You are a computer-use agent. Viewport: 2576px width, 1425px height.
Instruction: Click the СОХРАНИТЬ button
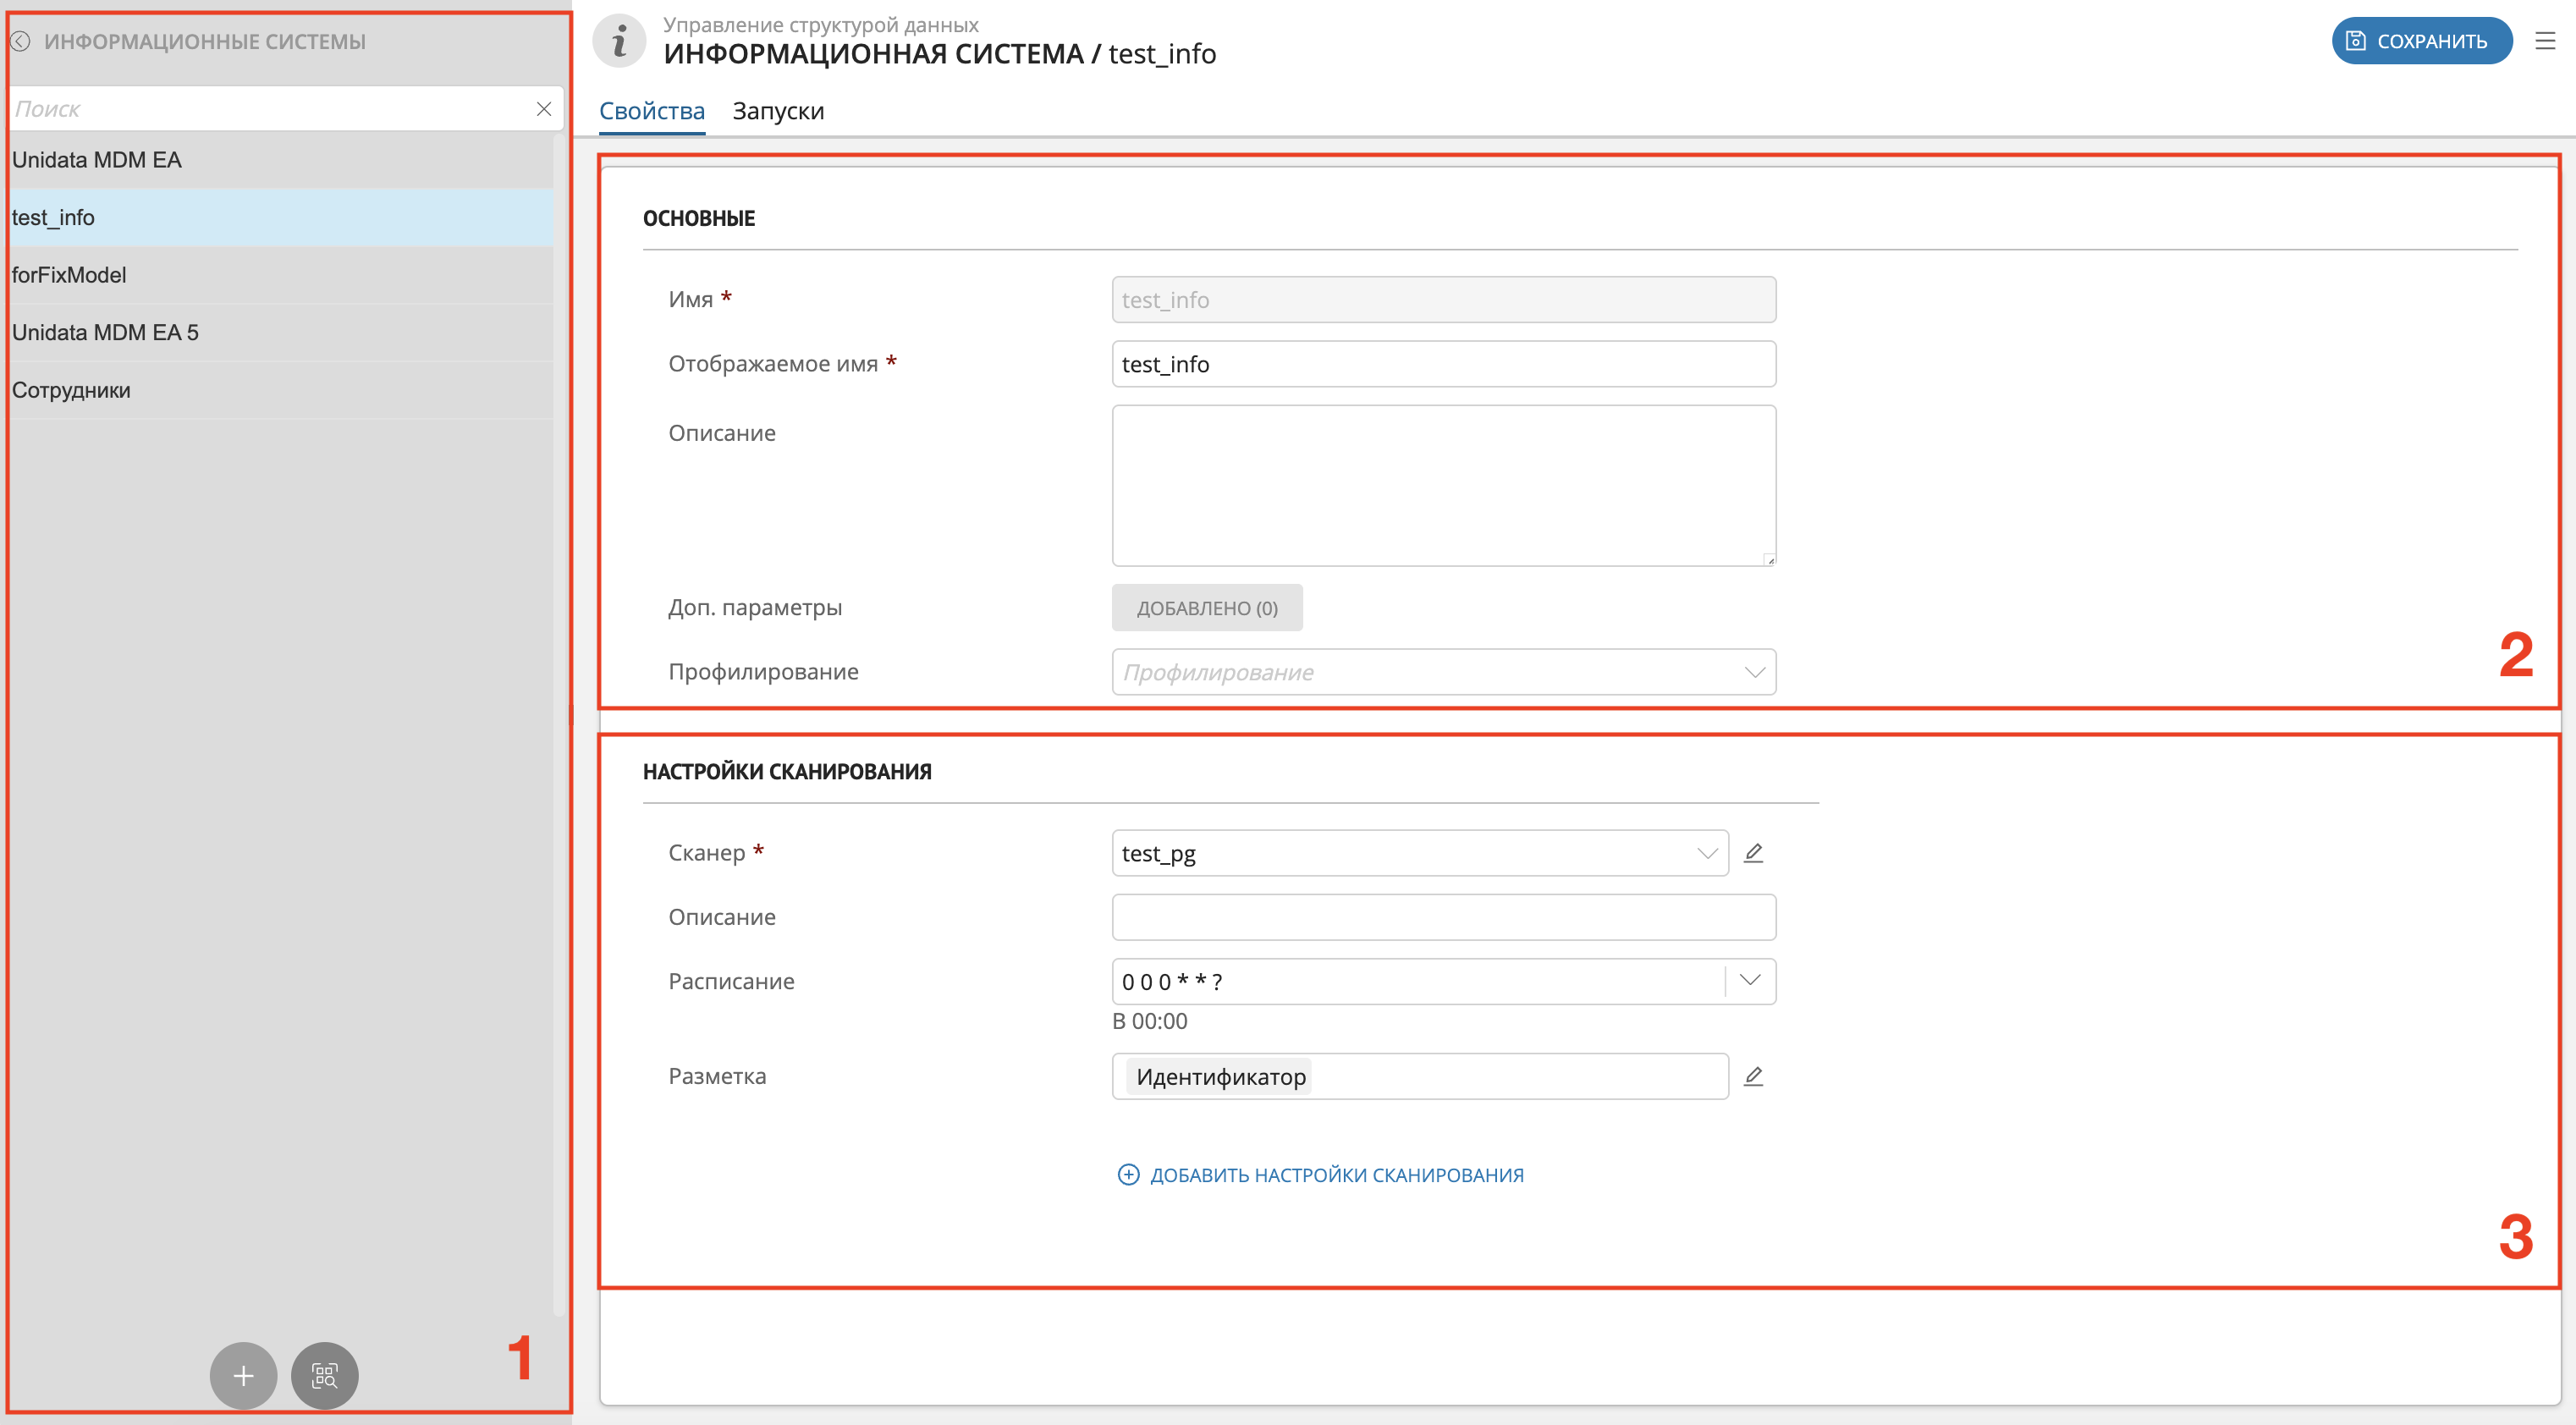point(2421,40)
